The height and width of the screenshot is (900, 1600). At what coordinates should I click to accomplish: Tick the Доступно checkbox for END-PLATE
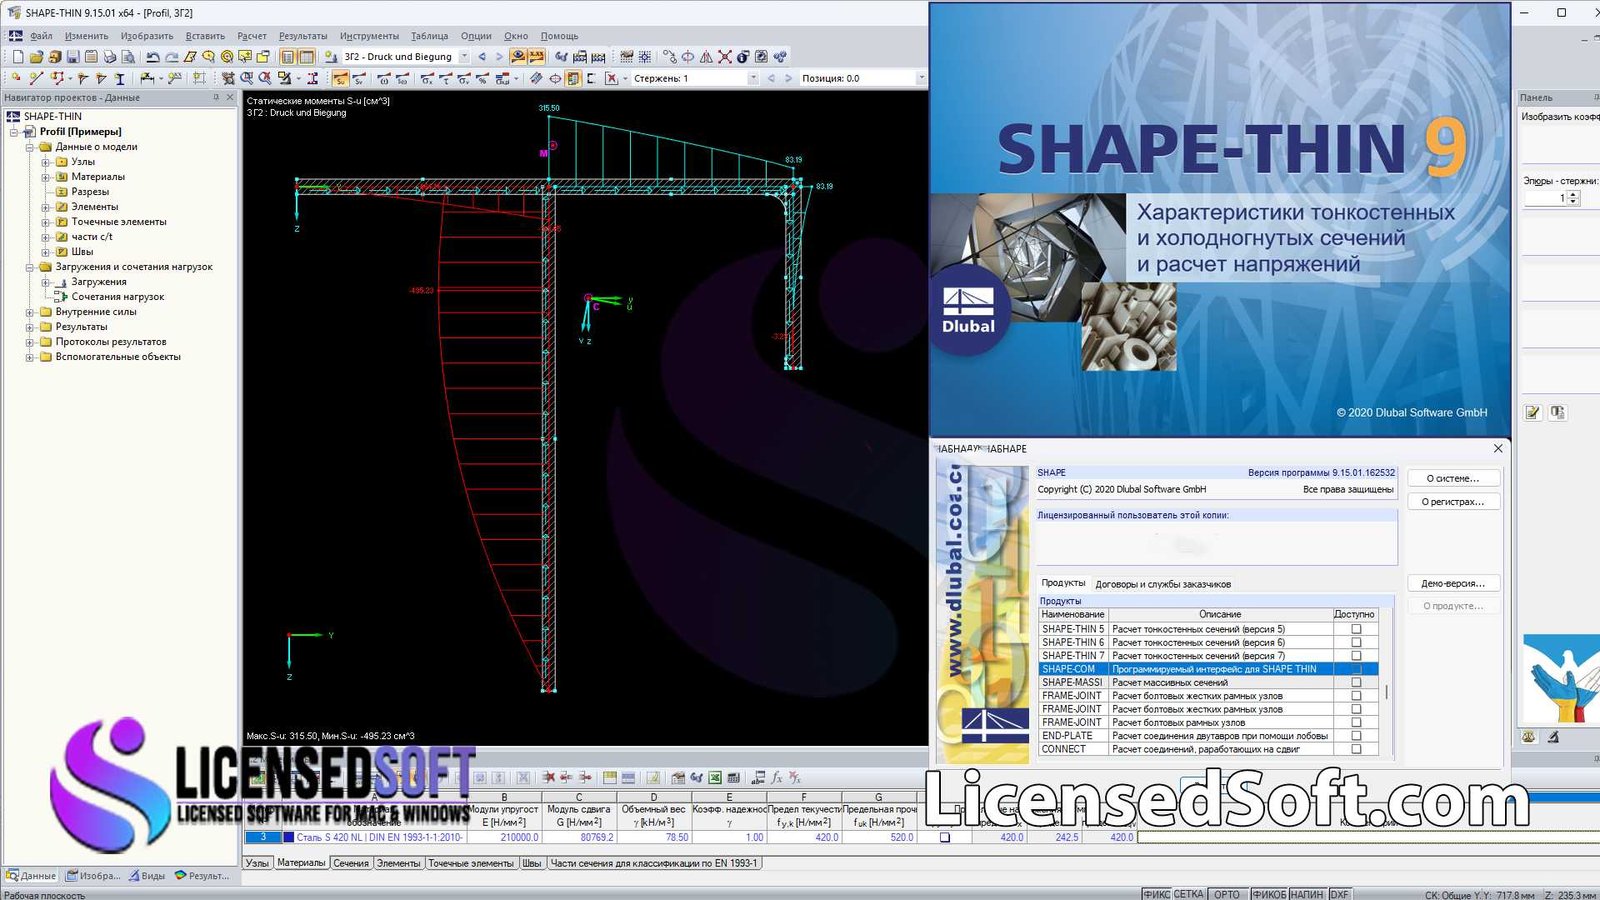tap(1356, 735)
